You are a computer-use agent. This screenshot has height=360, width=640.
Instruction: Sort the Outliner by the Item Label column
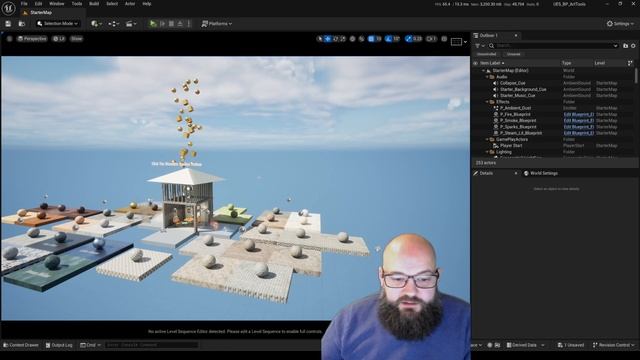[x=491, y=63]
